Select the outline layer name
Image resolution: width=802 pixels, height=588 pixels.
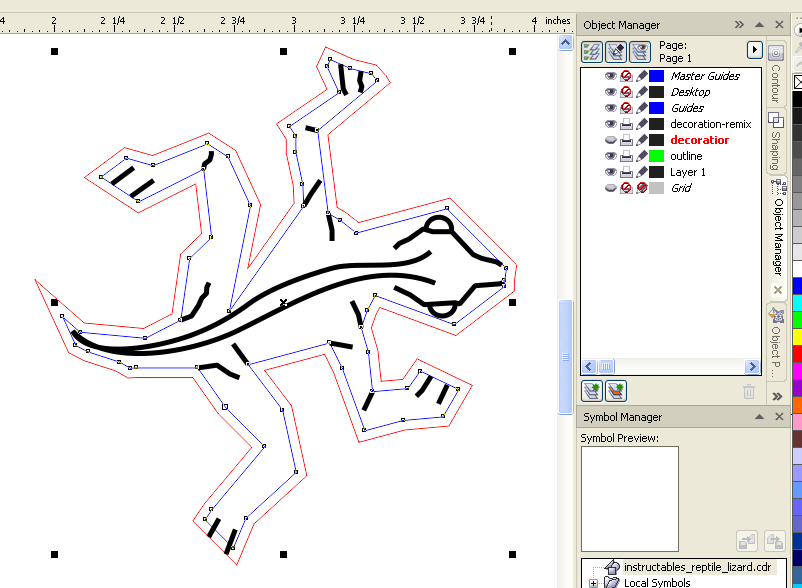[x=686, y=156]
